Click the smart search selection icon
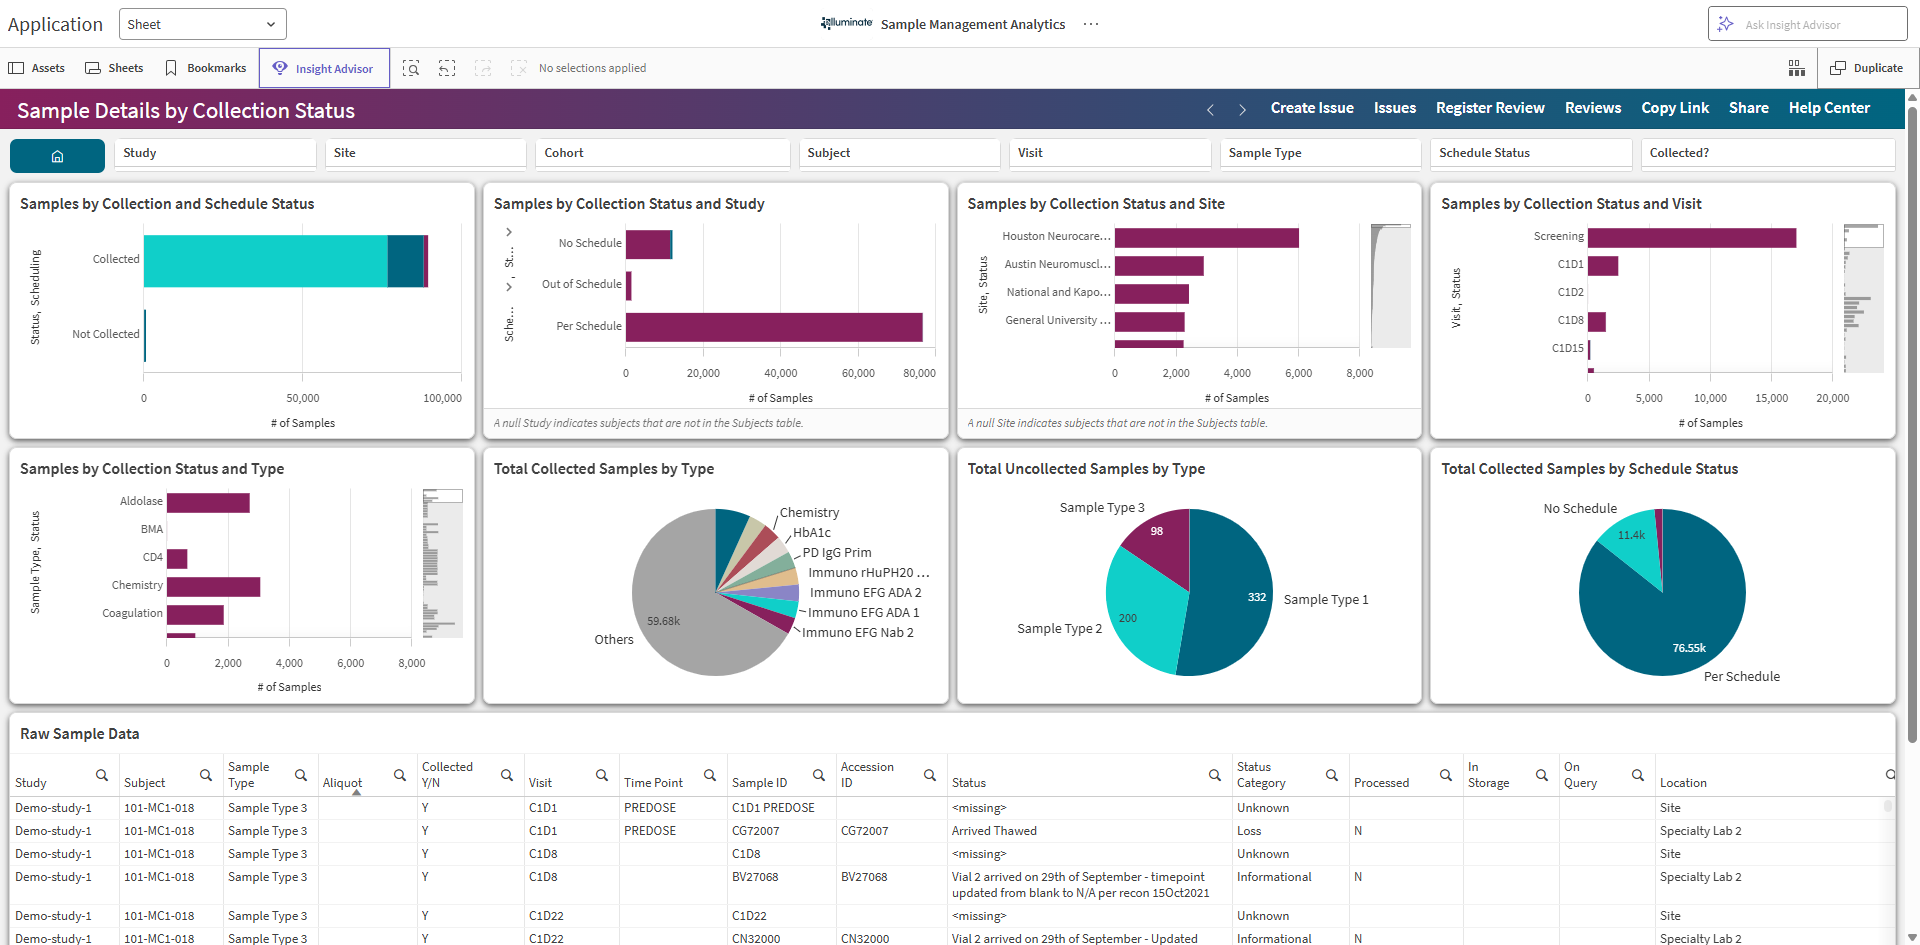Screen dimensions: 1920x945 (x=411, y=68)
